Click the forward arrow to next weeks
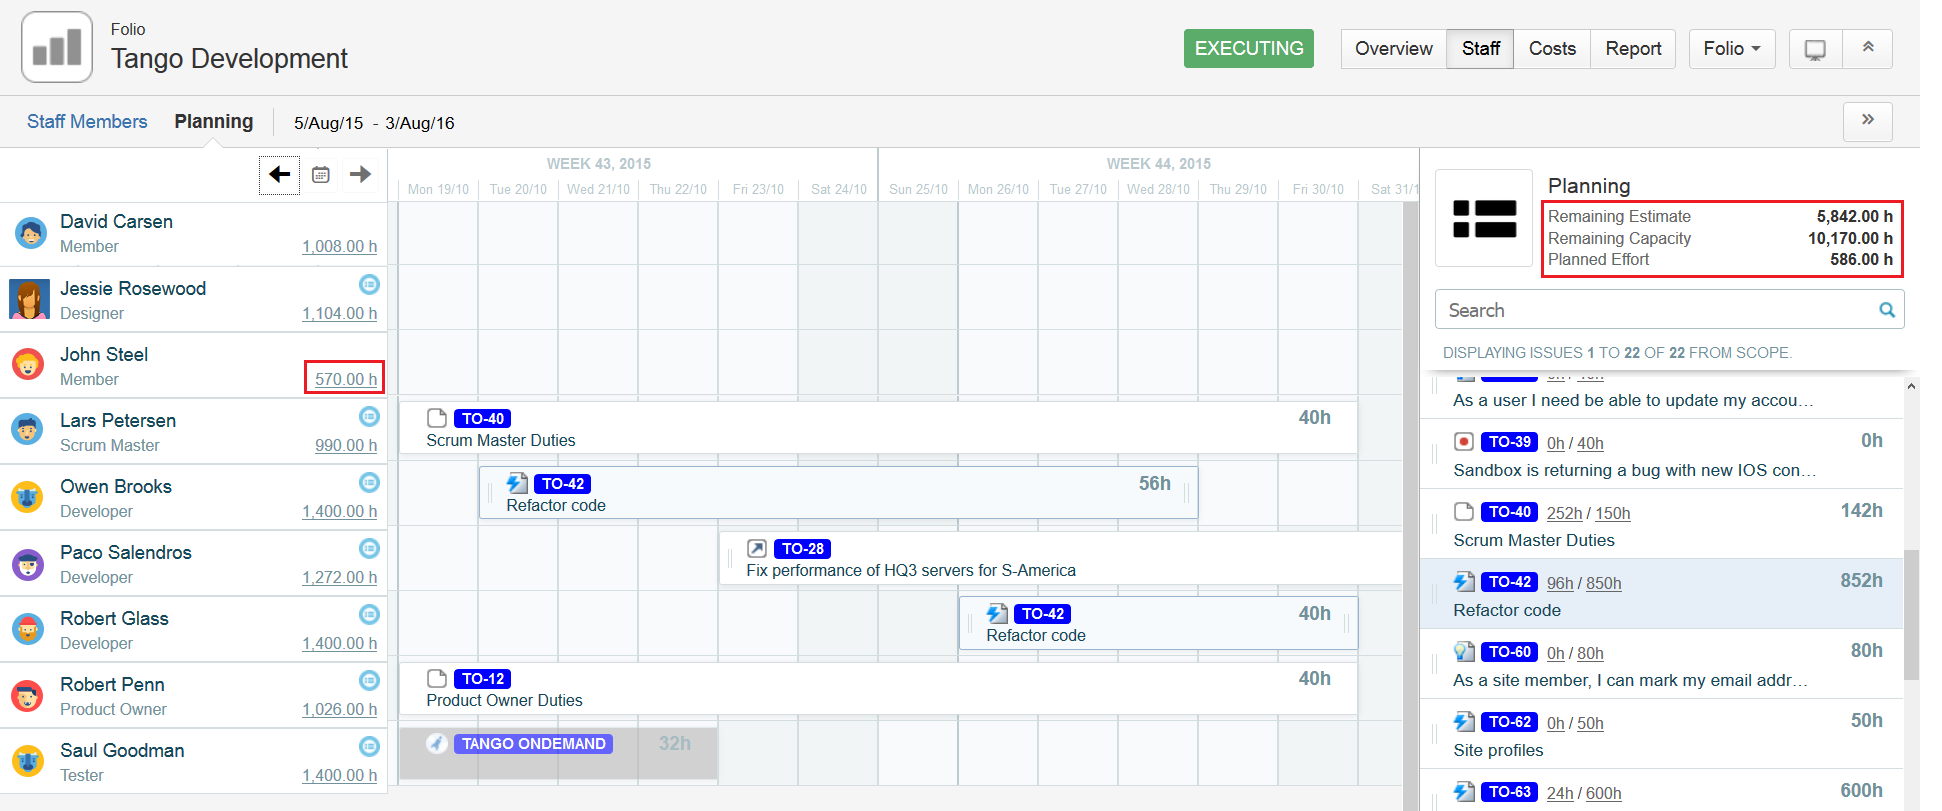Image resolution: width=1942 pixels, height=811 pixels. [360, 175]
